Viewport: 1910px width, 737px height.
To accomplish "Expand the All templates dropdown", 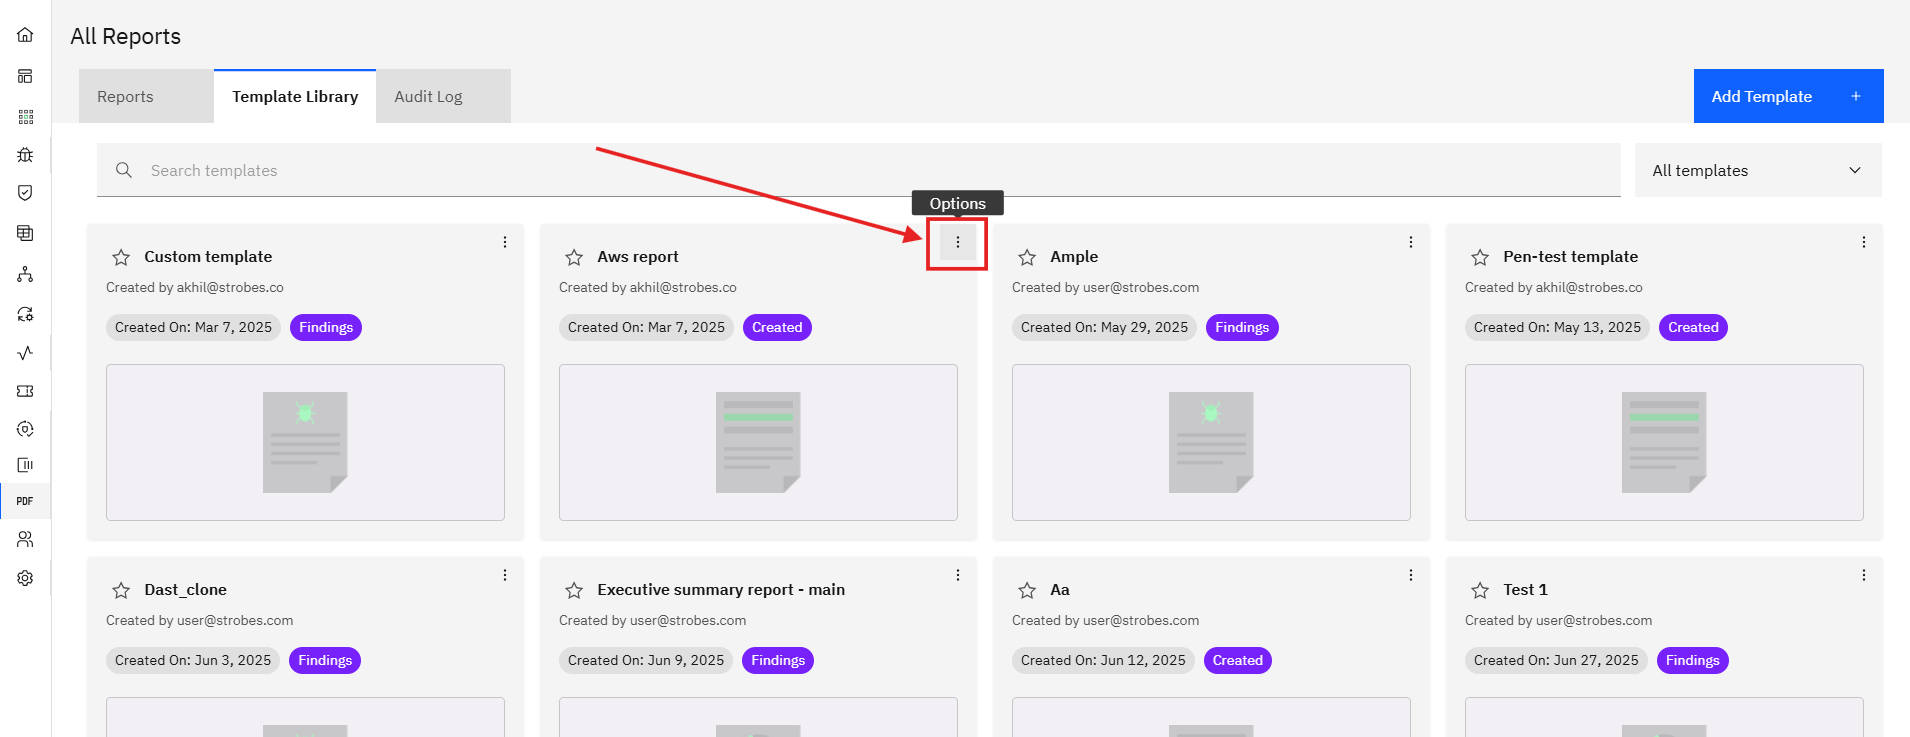I will pyautogui.click(x=1758, y=170).
